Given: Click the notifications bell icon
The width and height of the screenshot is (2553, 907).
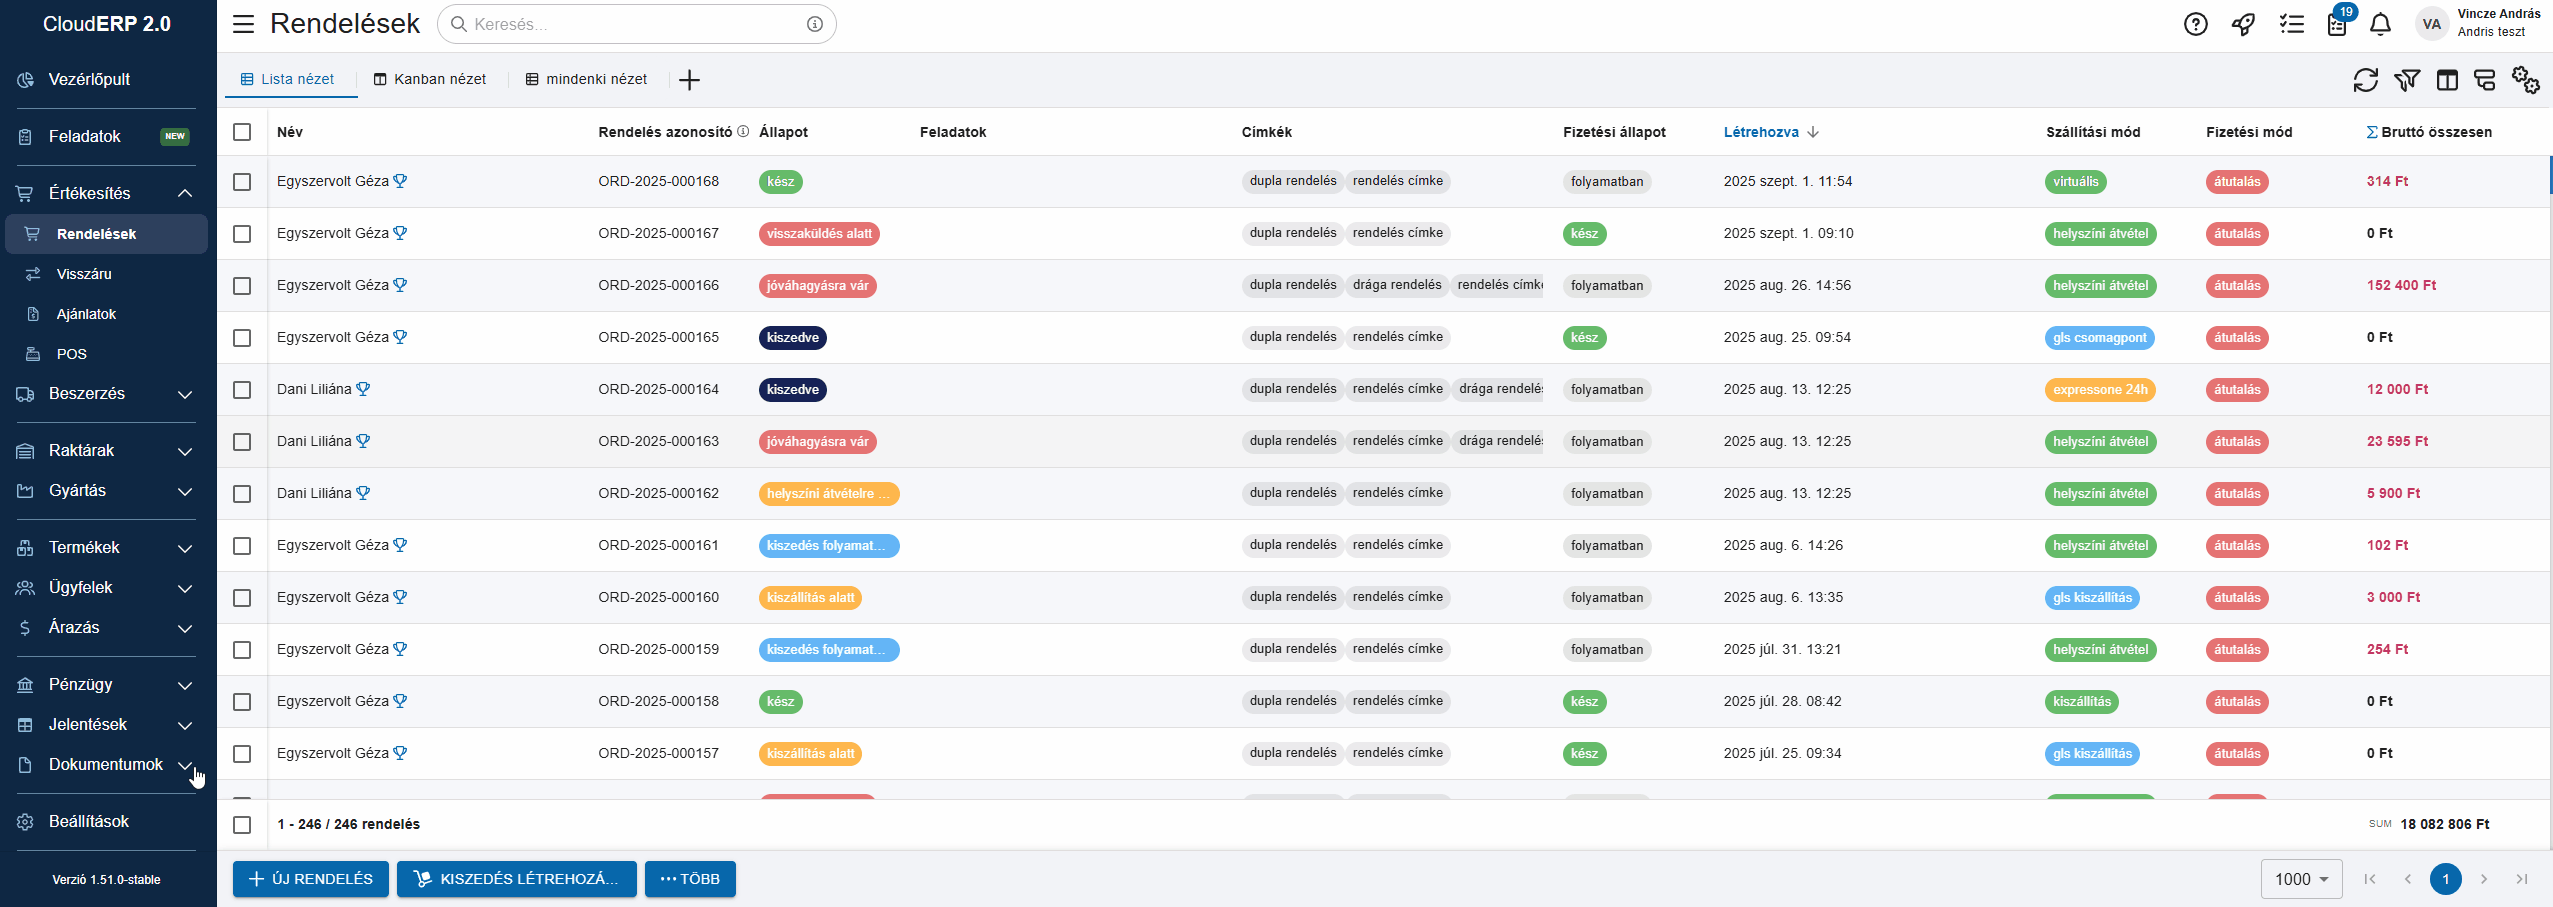Looking at the screenshot, I should [x=2381, y=24].
